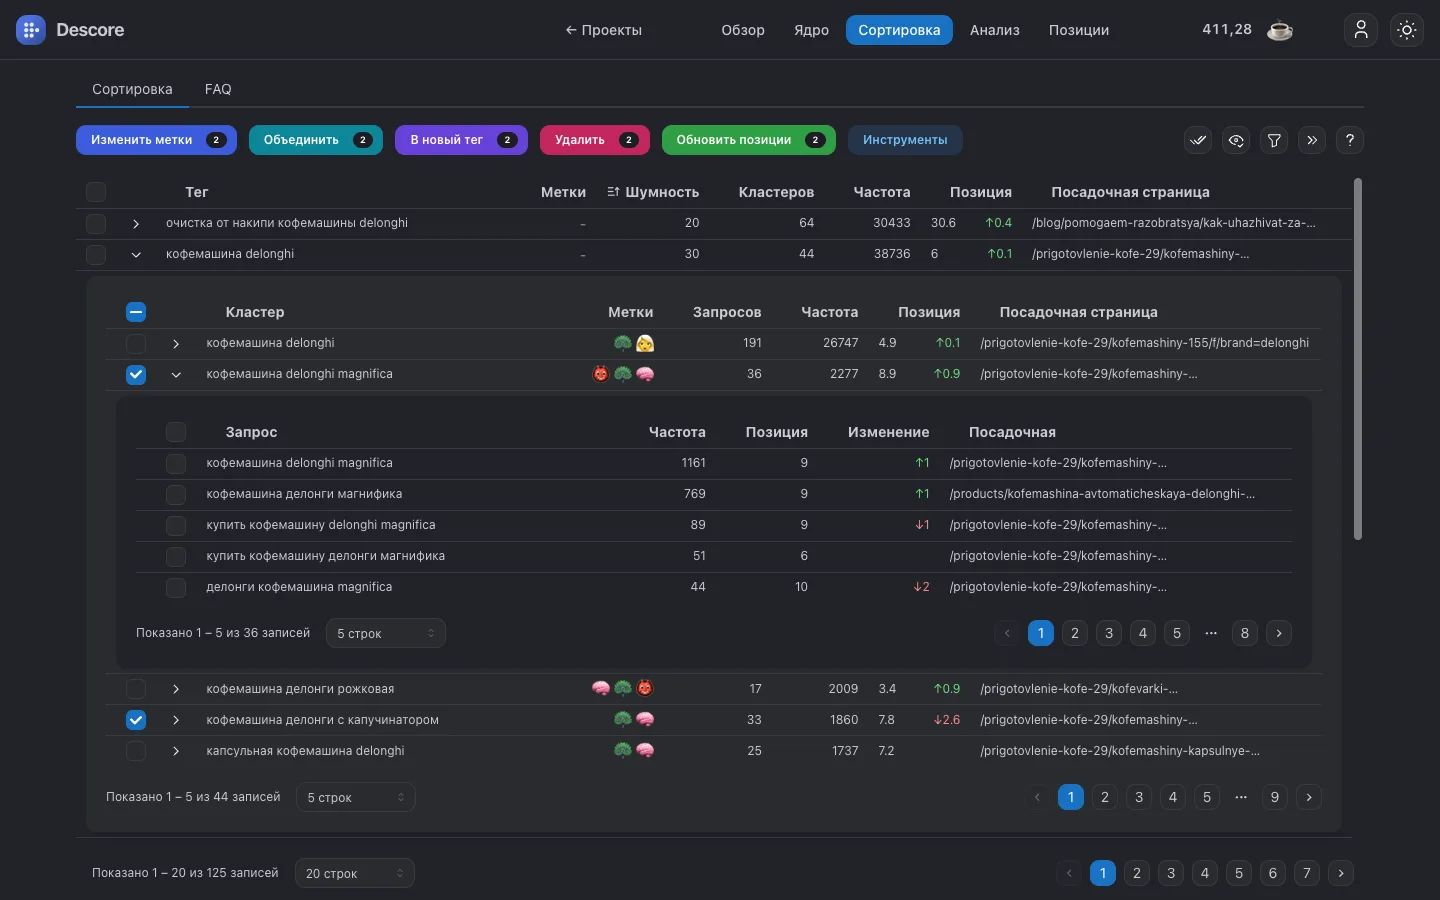1440x900 pixels.
Task: Open the Позиции navigation item
Action: (1079, 30)
